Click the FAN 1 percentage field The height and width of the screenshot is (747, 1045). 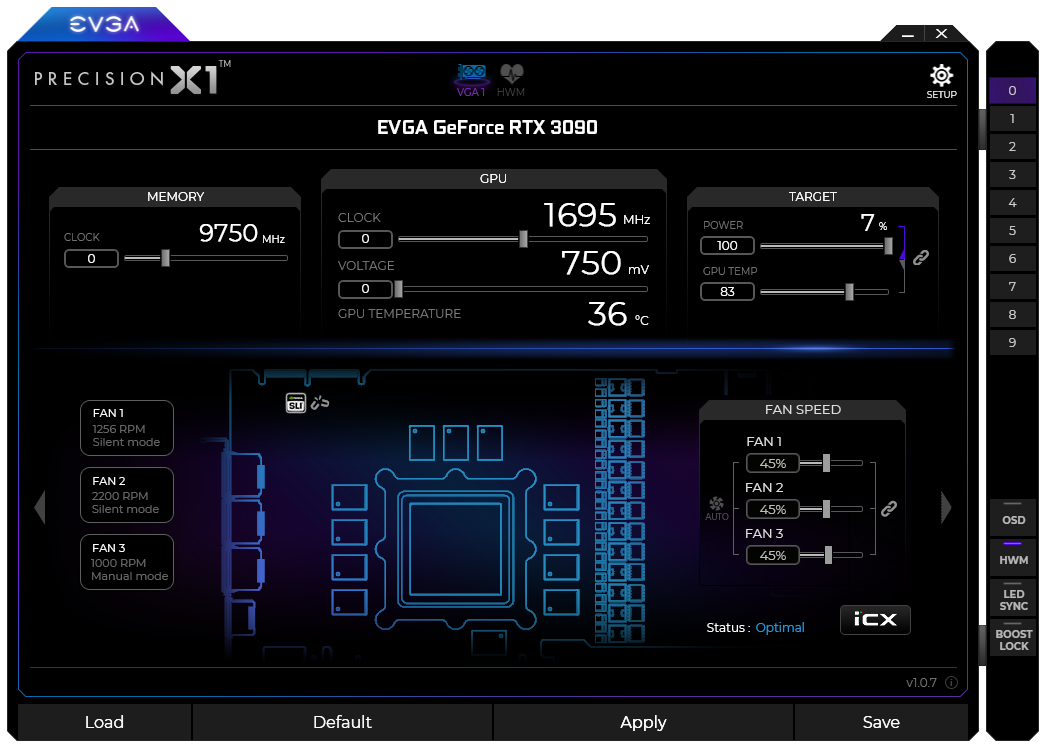pyautogui.click(x=772, y=463)
